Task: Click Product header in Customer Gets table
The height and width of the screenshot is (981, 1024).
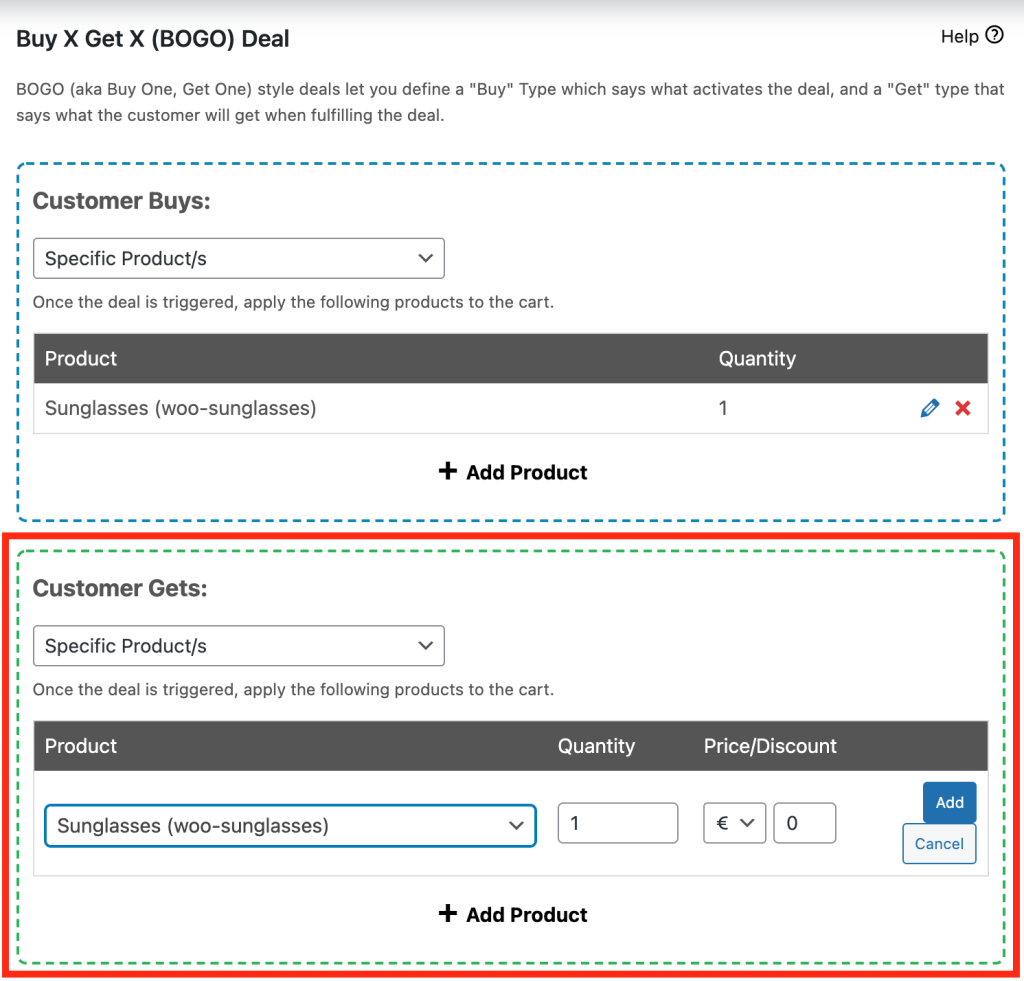Action: pos(81,746)
